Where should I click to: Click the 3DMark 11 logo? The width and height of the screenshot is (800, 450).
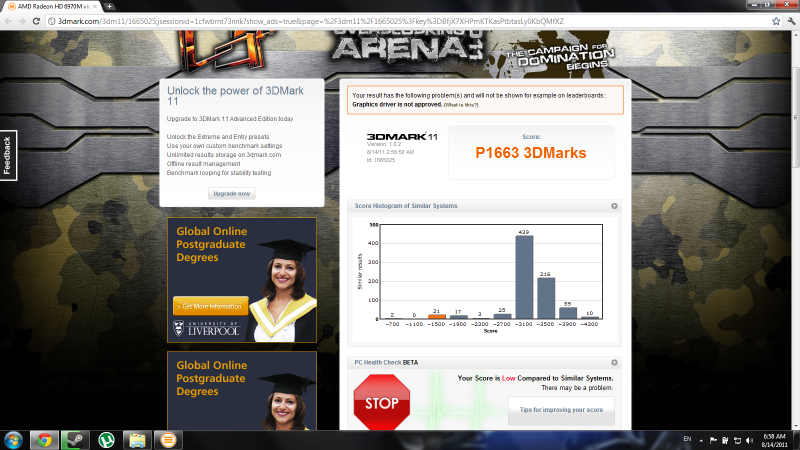tap(402, 137)
